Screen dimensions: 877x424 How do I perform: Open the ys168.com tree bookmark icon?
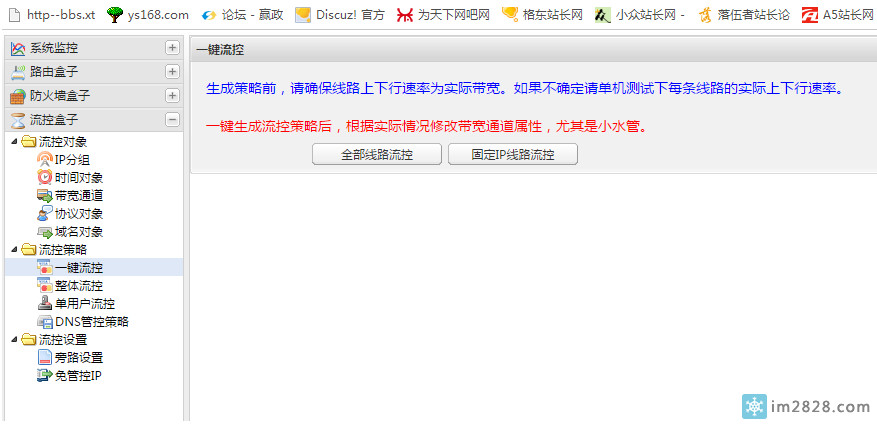[x=115, y=15]
